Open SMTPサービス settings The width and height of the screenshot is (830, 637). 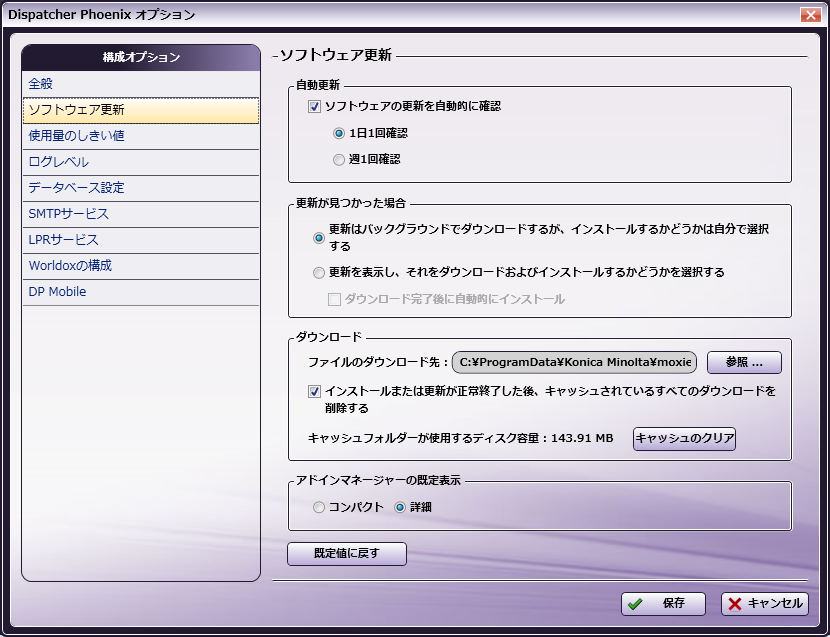(x=141, y=214)
